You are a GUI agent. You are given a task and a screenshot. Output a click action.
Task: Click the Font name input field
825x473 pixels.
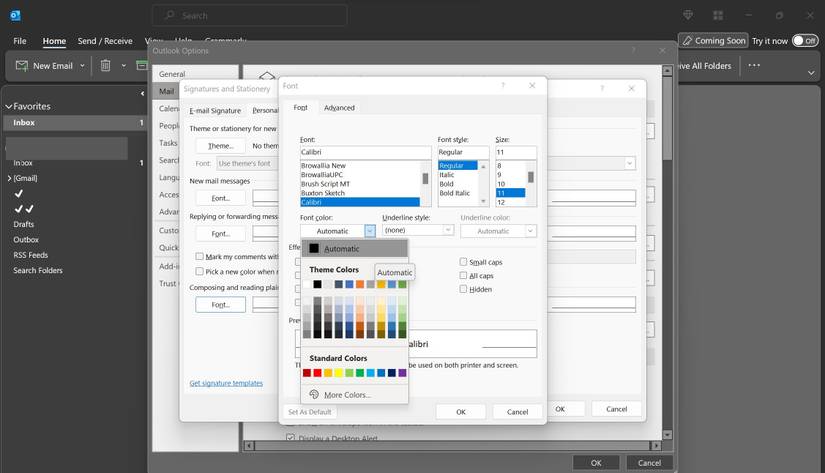pyautogui.click(x=365, y=152)
